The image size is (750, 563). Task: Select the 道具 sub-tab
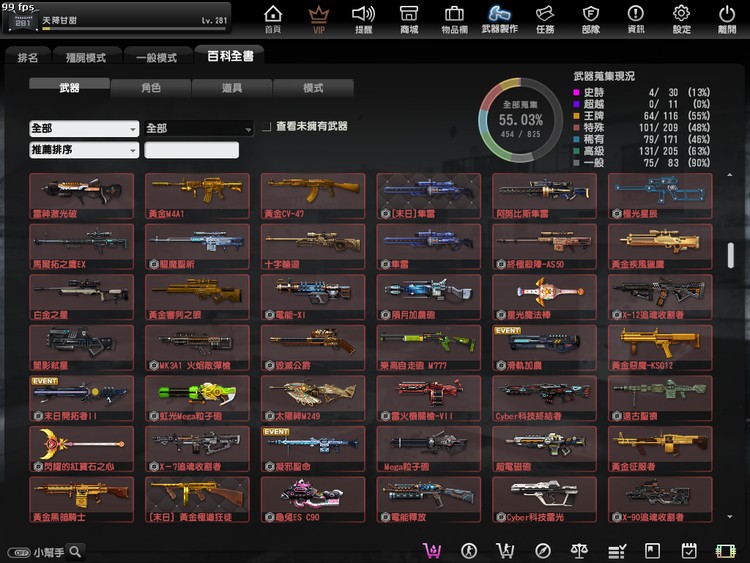[x=232, y=88]
